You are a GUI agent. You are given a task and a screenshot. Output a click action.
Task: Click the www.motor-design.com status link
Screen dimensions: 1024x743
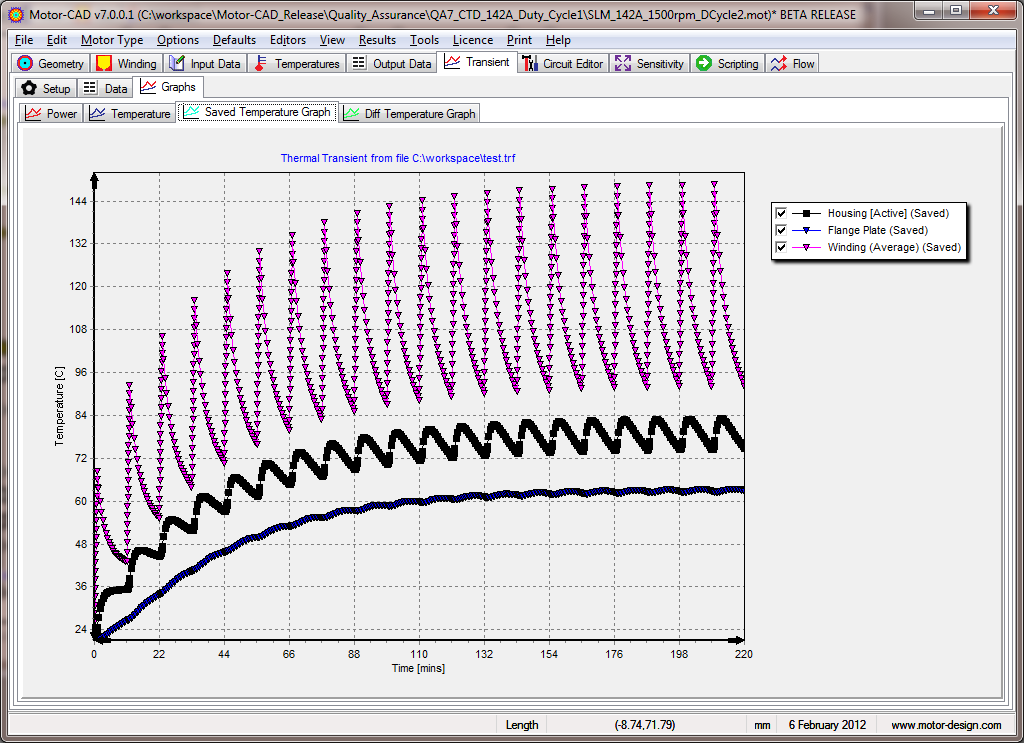pyautogui.click(x=946, y=725)
